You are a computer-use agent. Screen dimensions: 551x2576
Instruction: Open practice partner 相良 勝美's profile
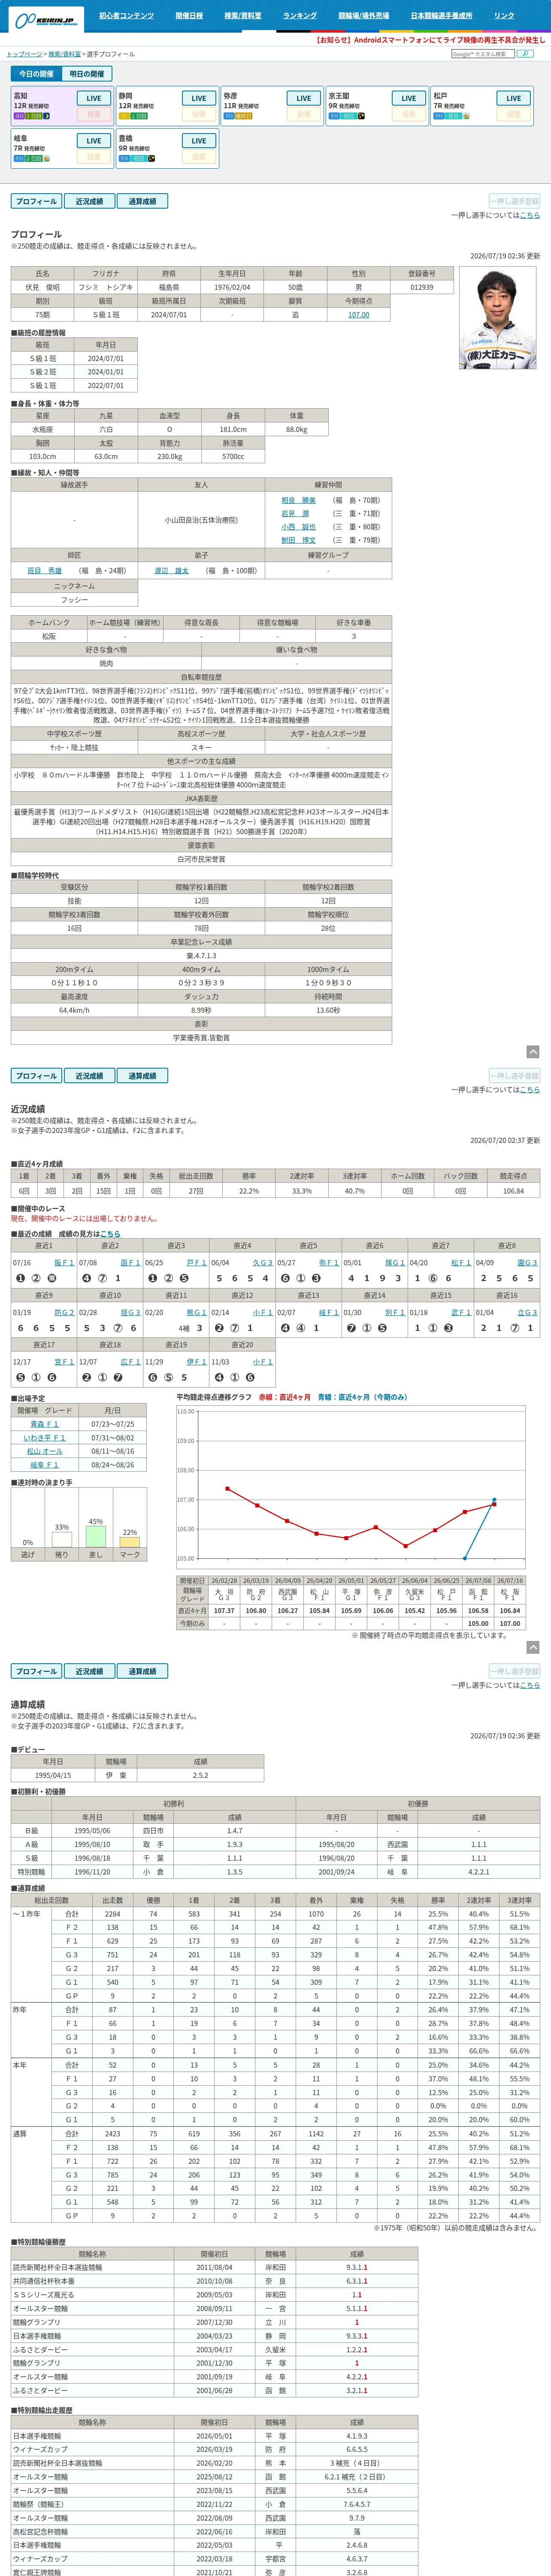coord(298,500)
